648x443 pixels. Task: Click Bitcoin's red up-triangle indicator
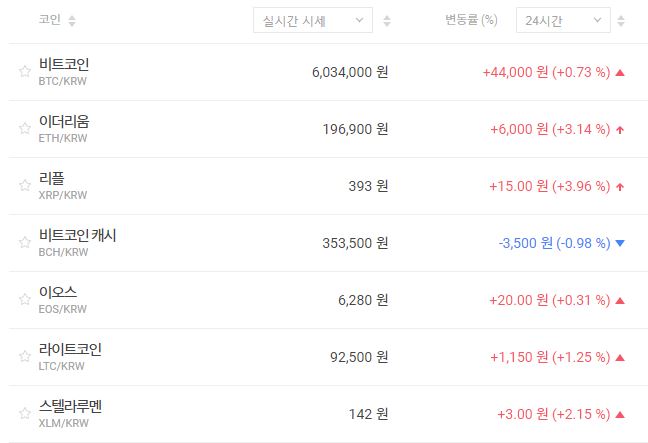pyautogui.click(x=620, y=72)
